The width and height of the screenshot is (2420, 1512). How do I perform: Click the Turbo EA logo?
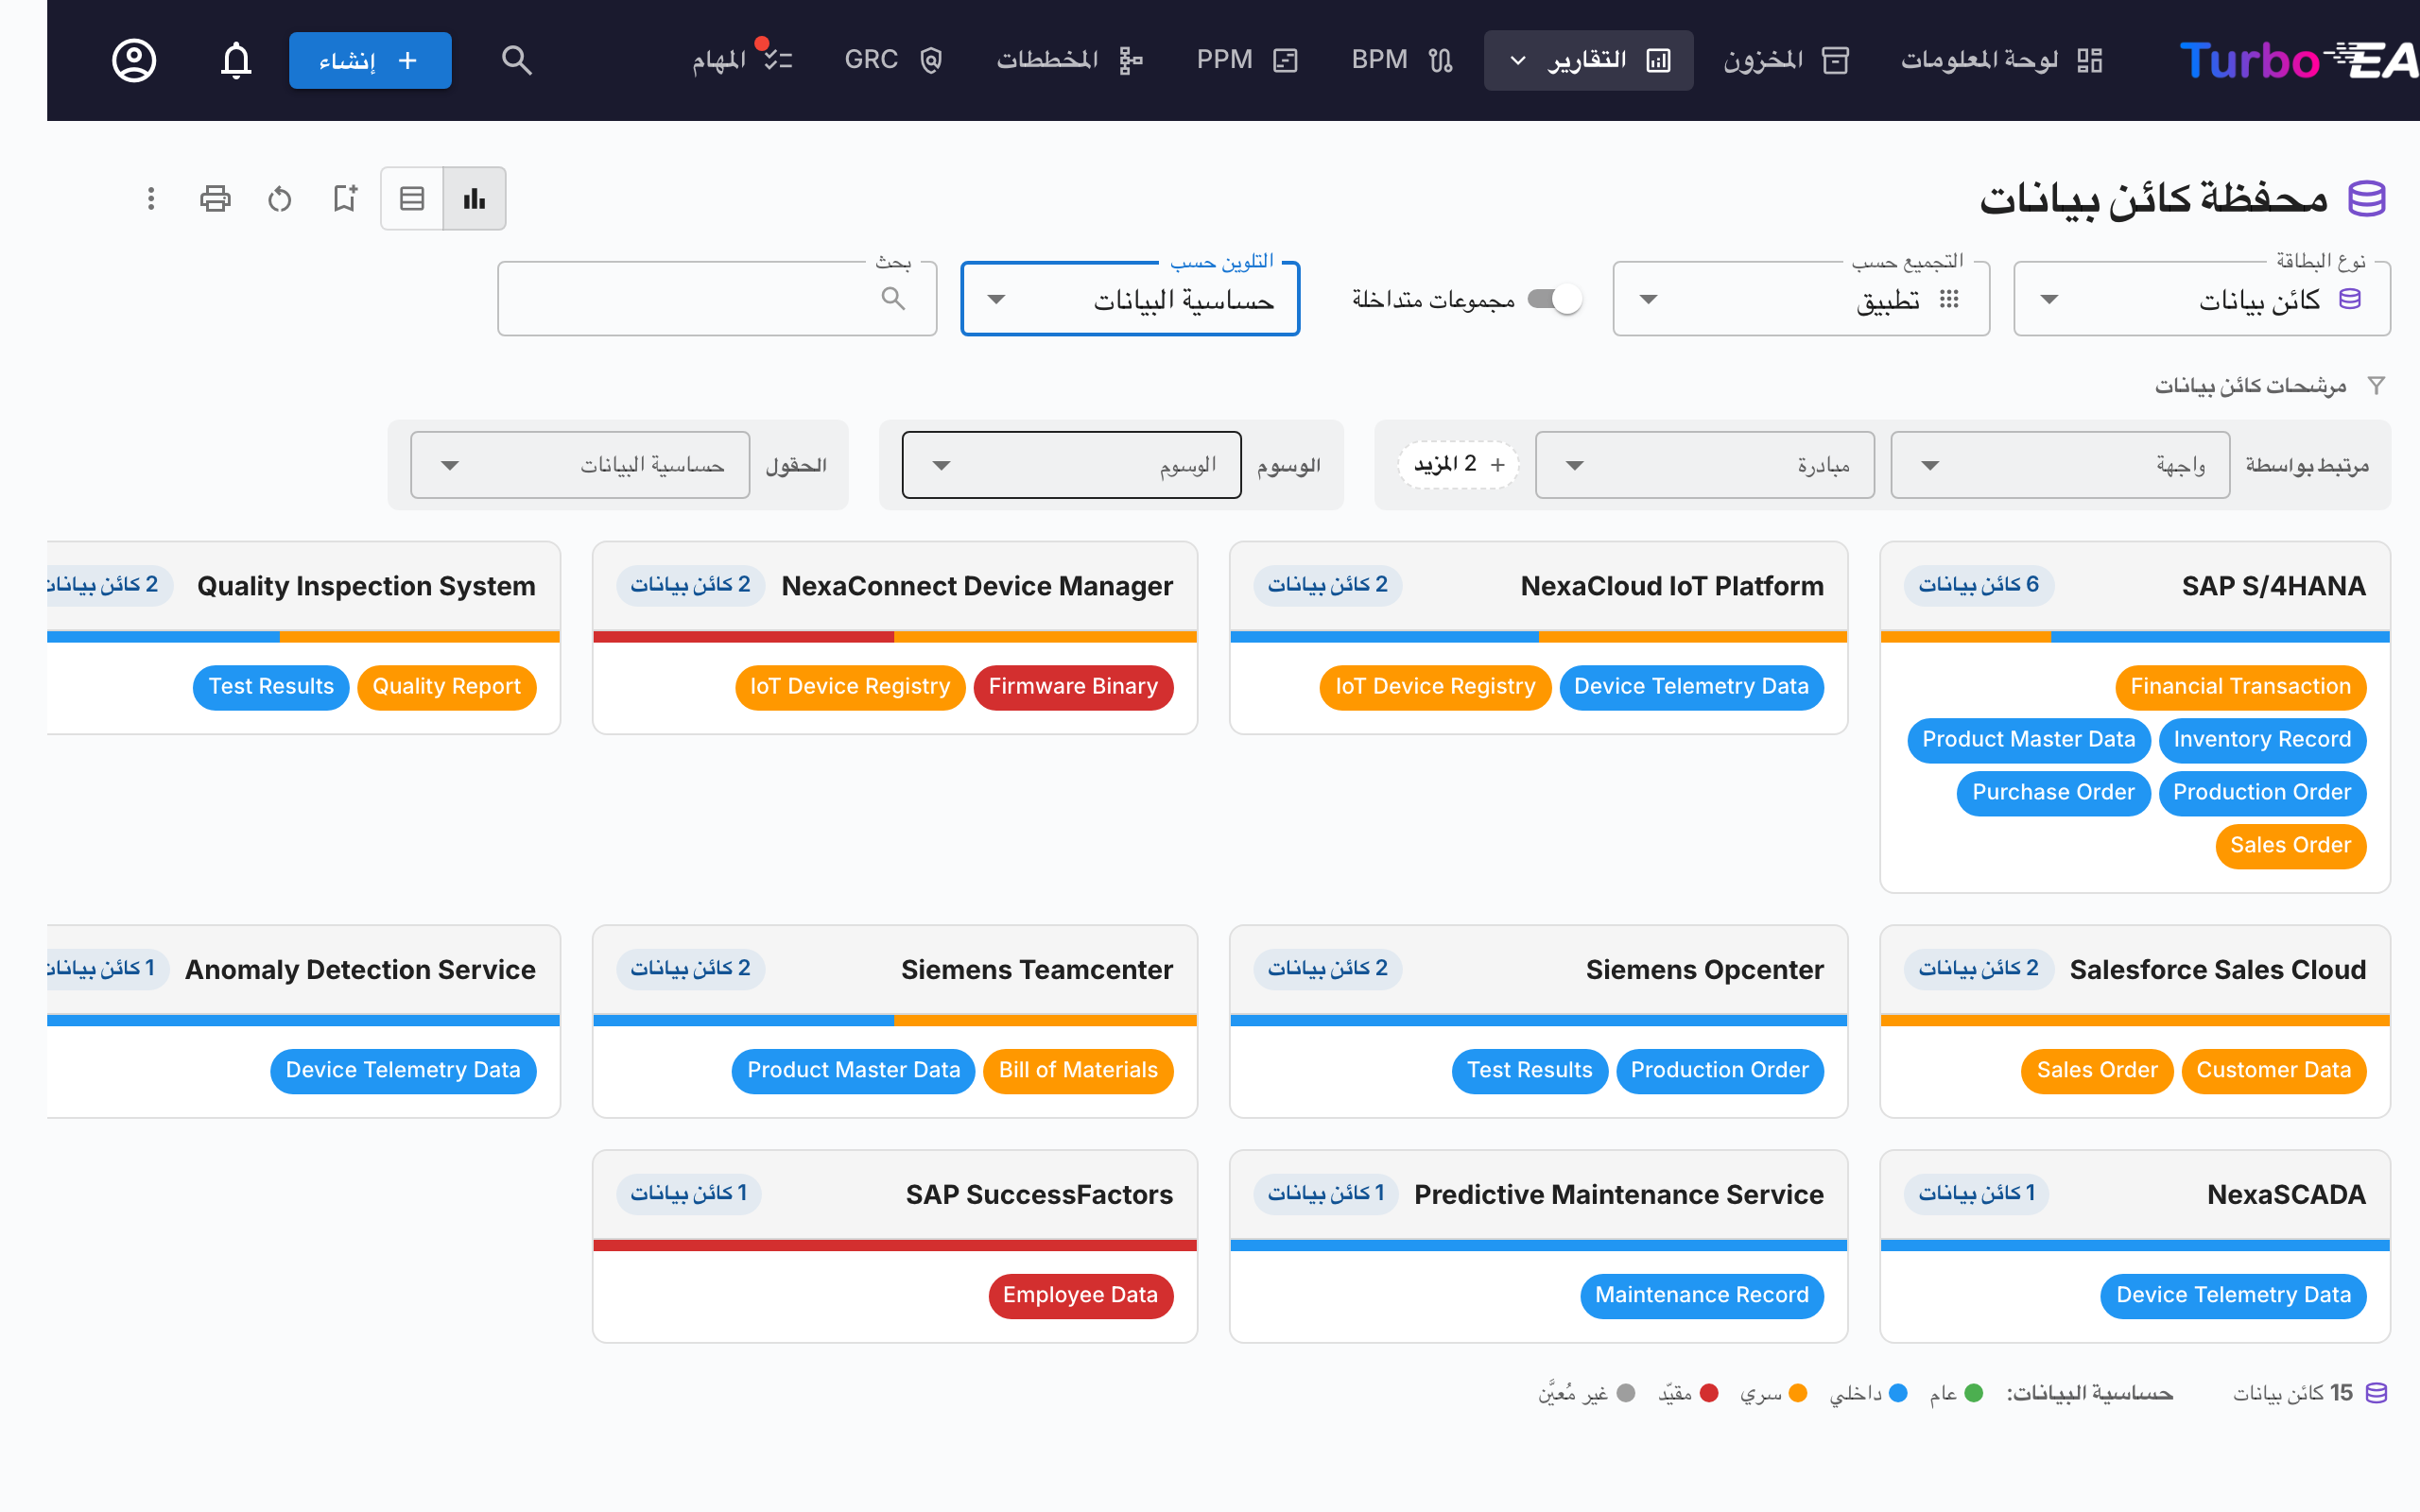click(x=2298, y=60)
